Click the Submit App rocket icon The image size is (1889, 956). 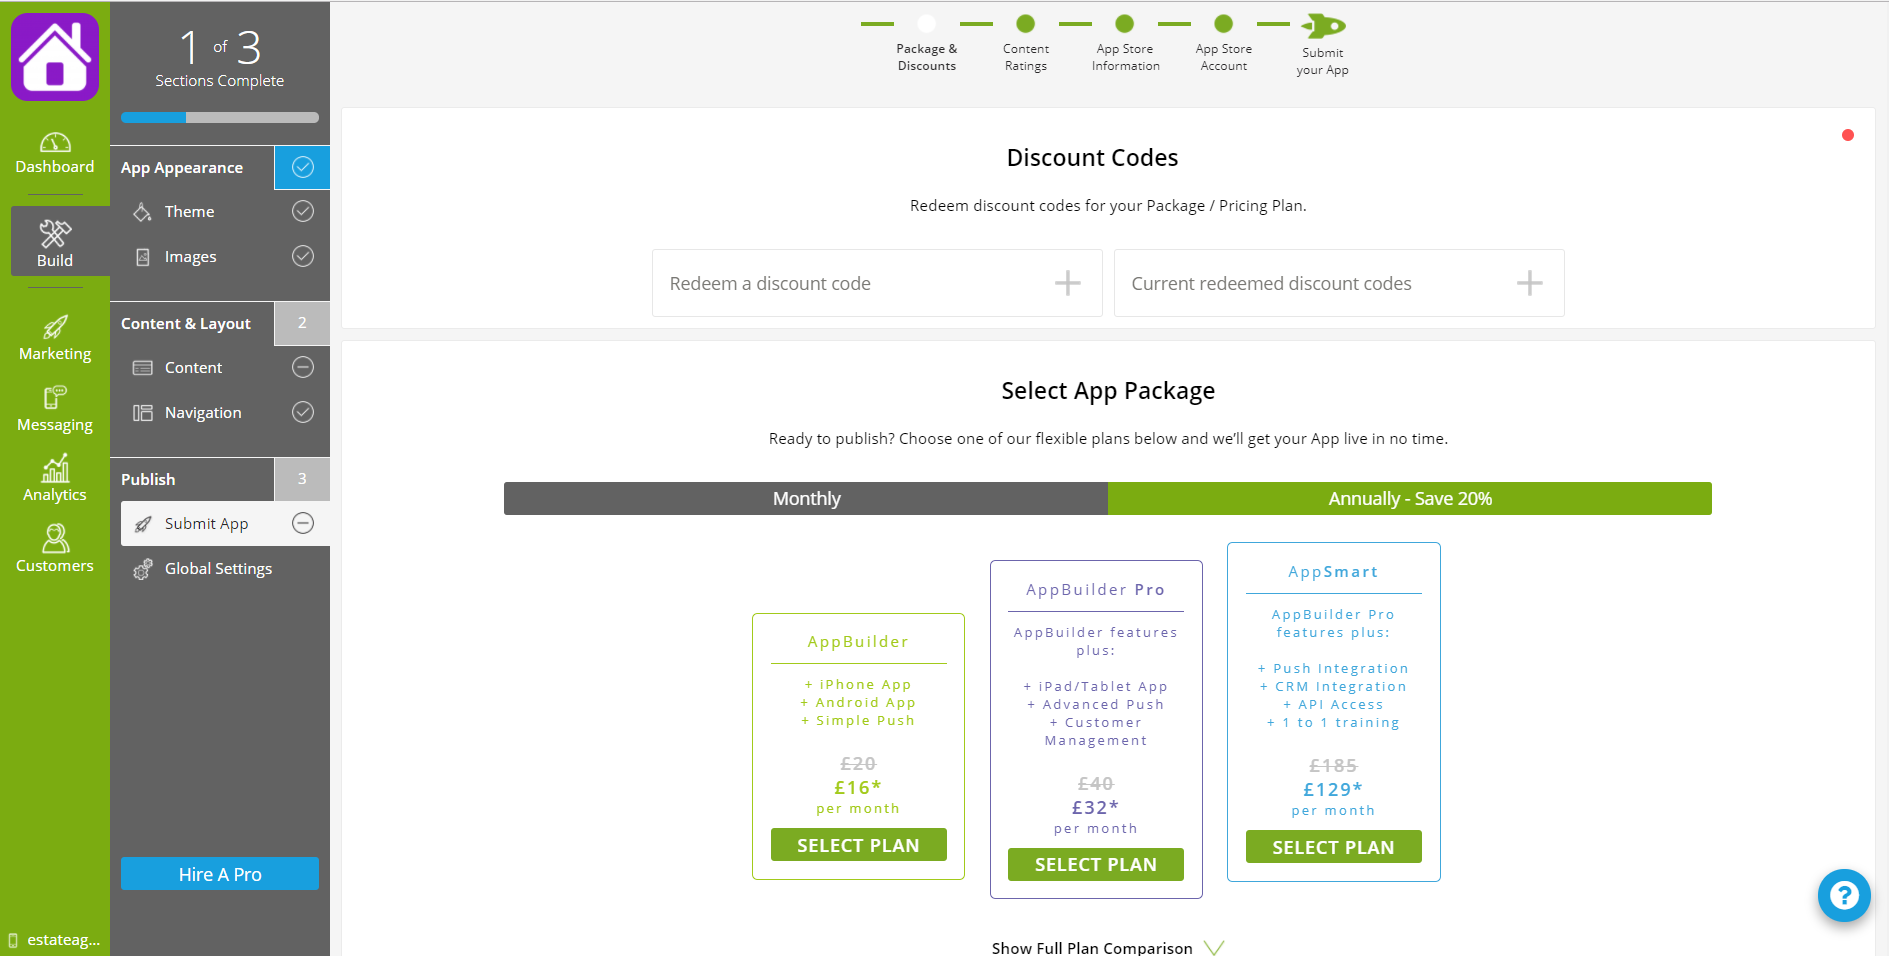[143, 524]
